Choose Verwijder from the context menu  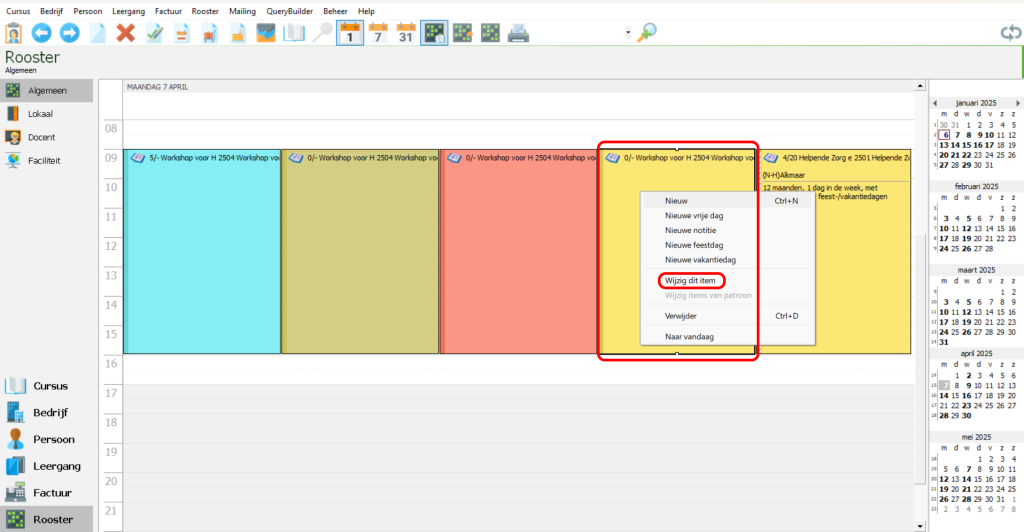pos(728,316)
